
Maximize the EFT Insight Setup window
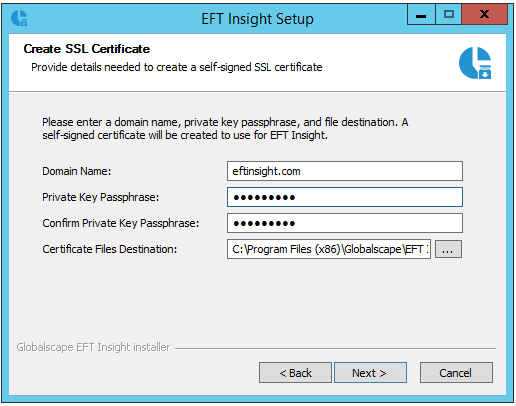449,15
